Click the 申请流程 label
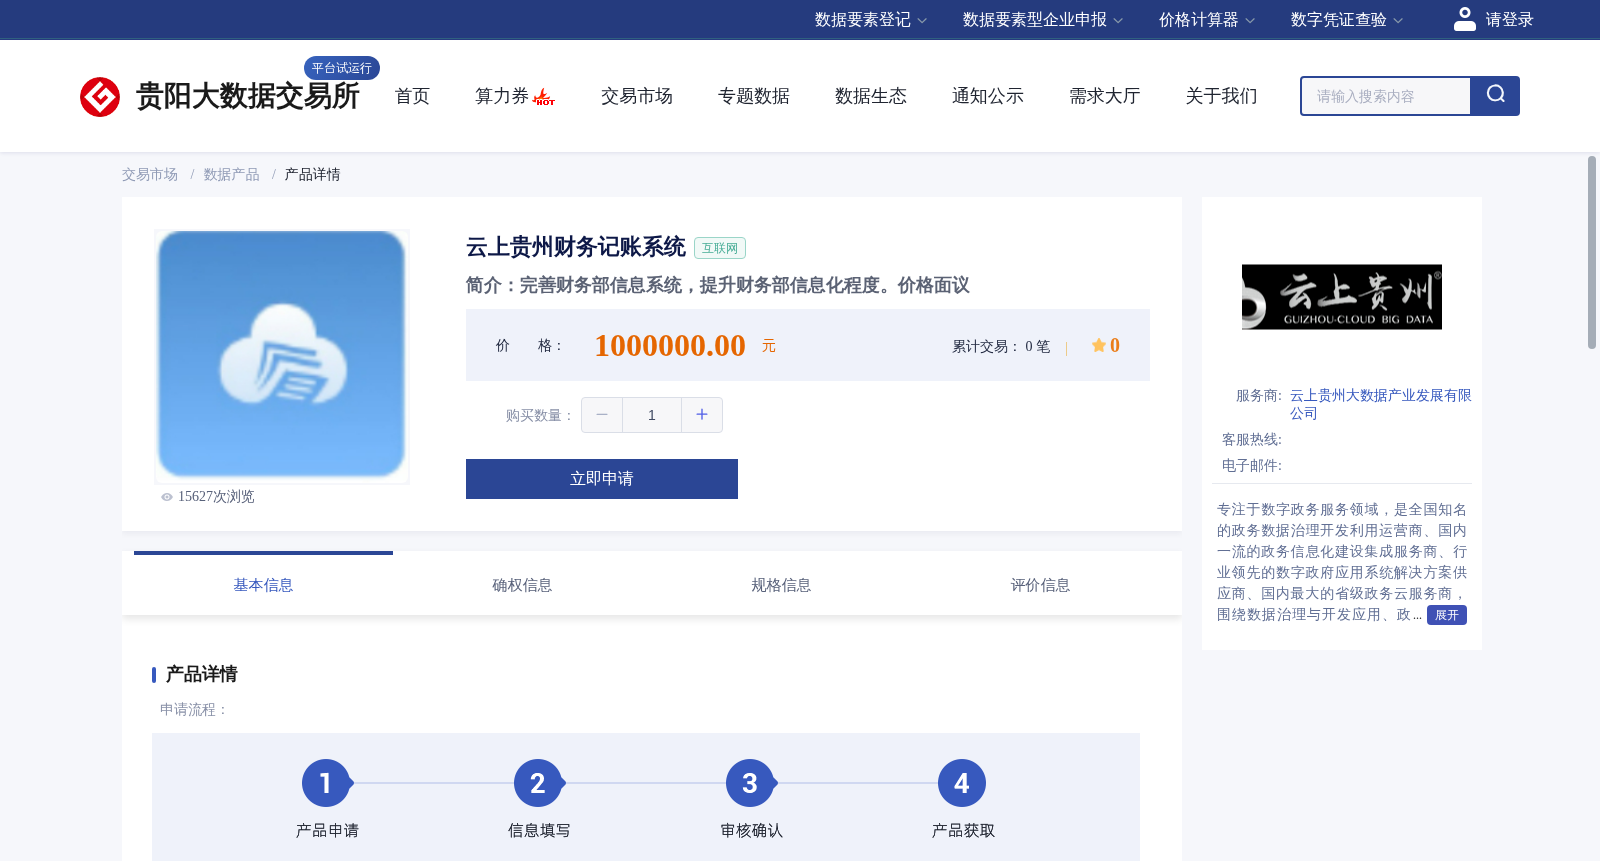Screen dimensions: 1600x861 point(194,709)
